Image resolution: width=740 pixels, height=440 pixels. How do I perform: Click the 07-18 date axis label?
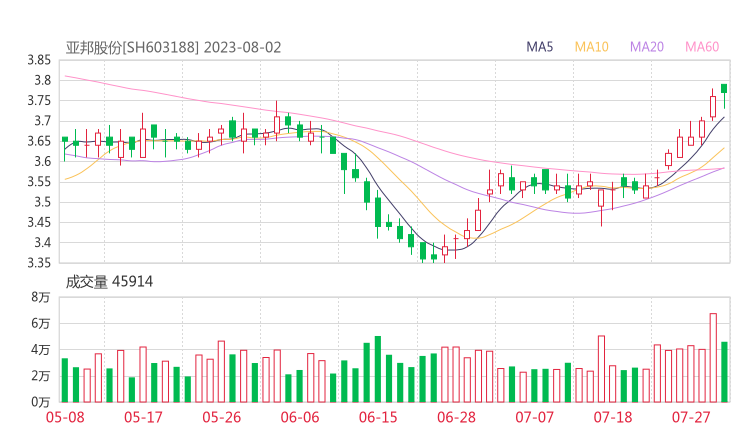[x=613, y=417]
